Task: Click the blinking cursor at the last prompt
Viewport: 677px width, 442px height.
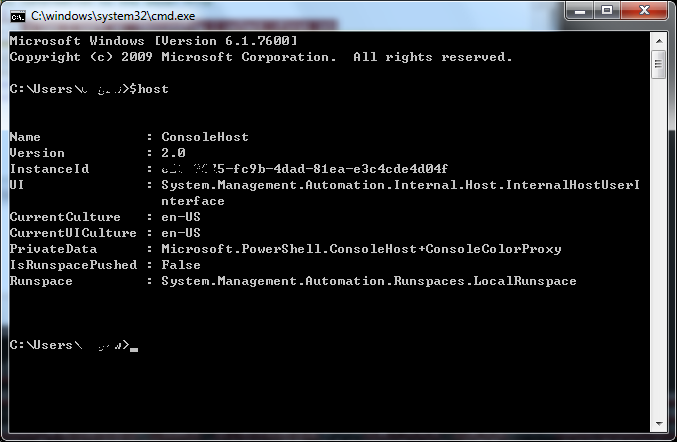Action: pyautogui.click(x=134, y=349)
